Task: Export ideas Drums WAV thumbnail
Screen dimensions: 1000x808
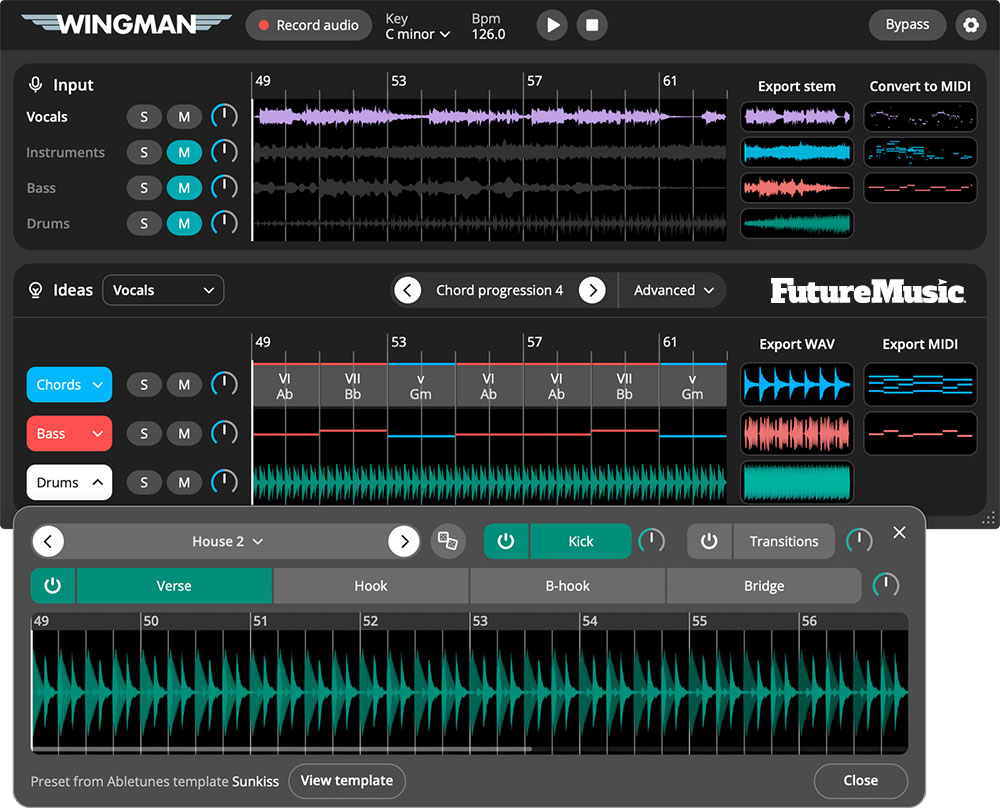Action: (797, 483)
